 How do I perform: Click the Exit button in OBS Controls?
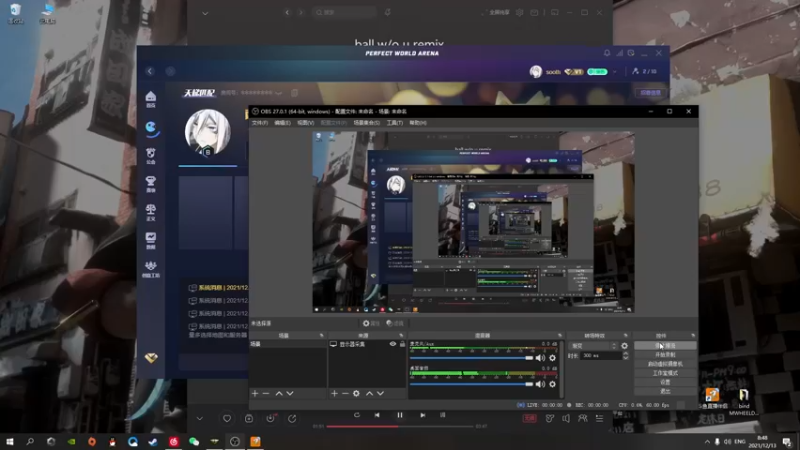click(x=665, y=391)
